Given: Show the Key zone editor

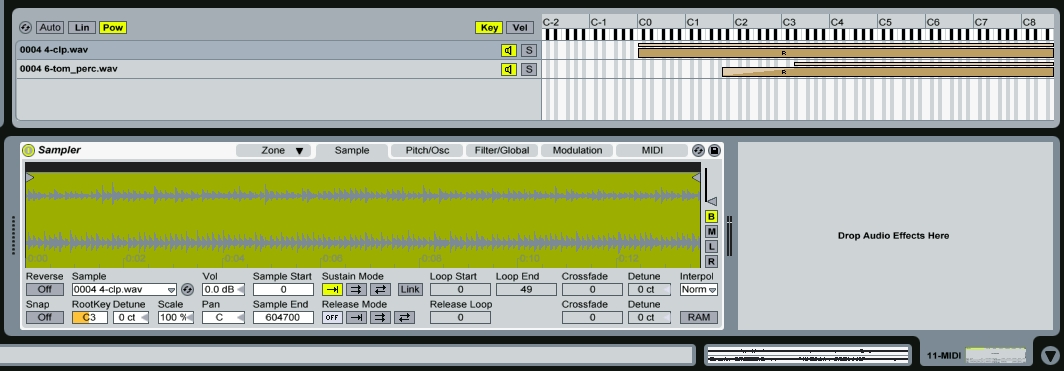Looking at the screenshot, I should tap(489, 28).
